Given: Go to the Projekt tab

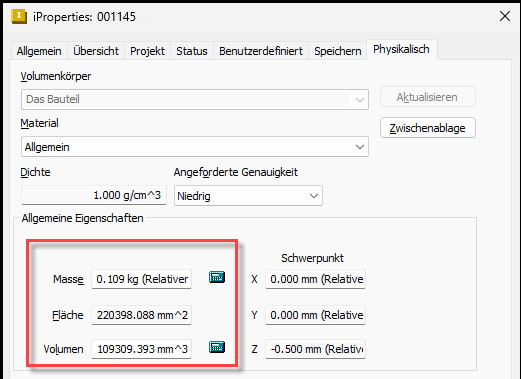Looking at the screenshot, I should (x=147, y=51).
